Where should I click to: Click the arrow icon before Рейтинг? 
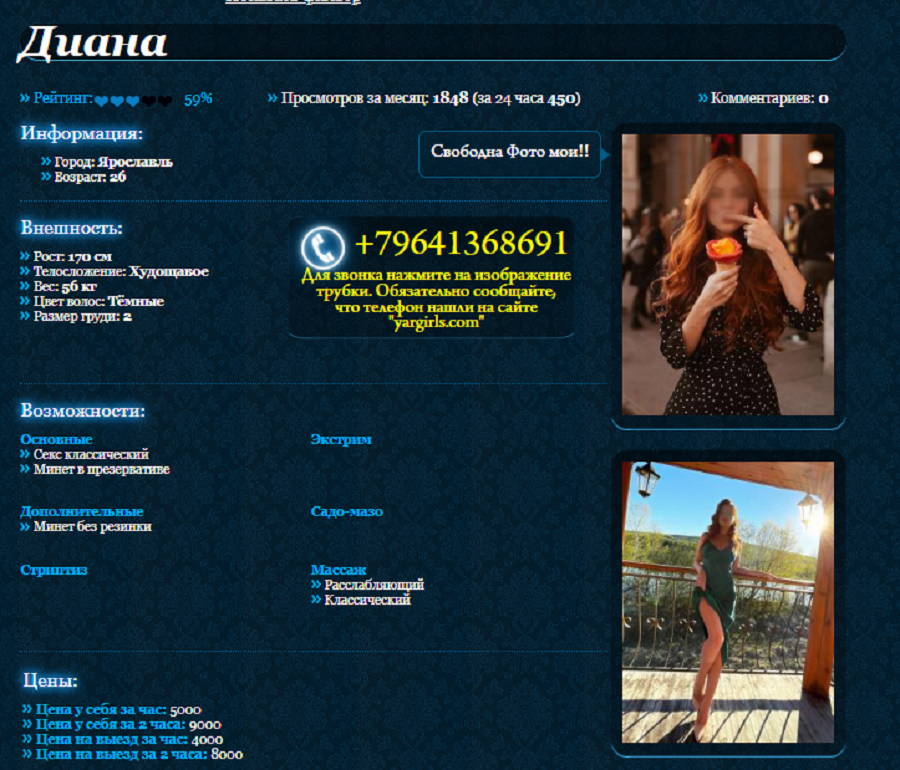click(x=25, y=98)
